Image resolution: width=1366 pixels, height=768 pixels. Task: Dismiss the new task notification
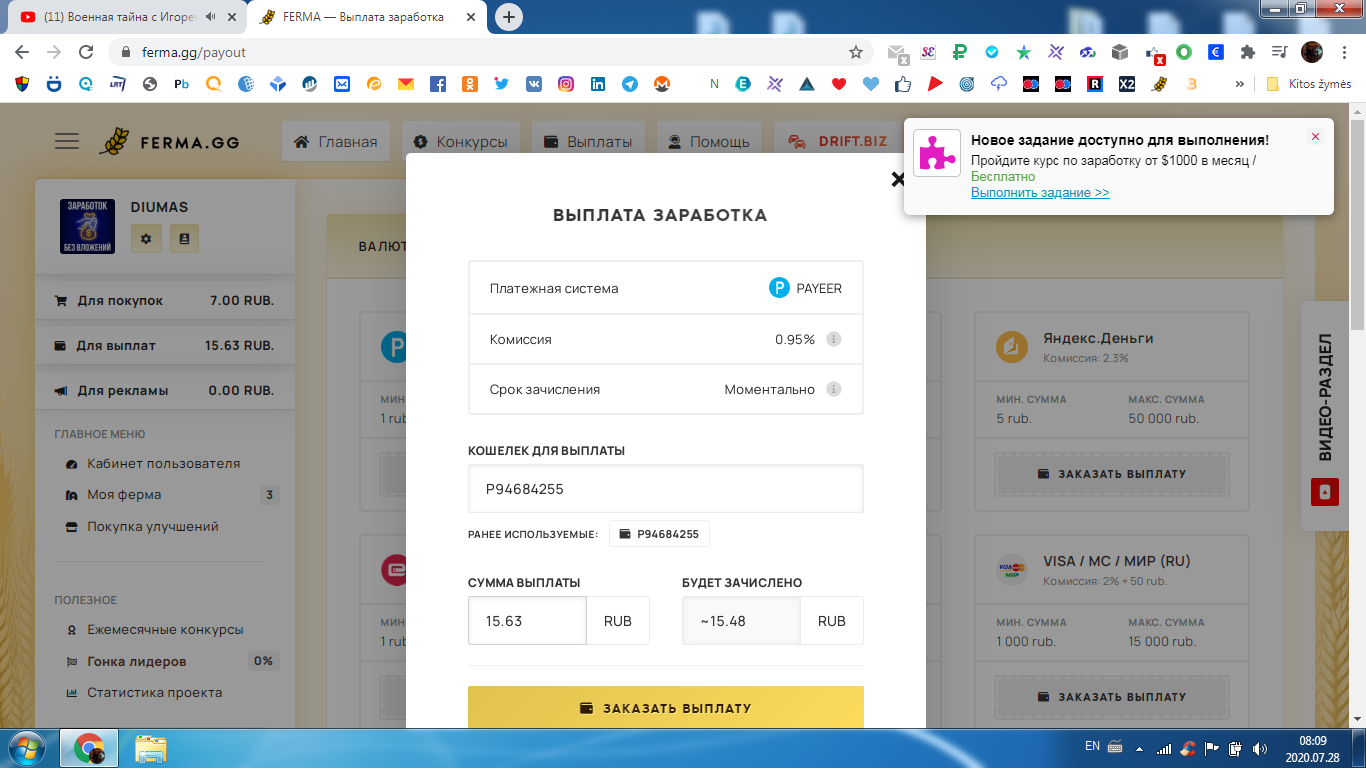(x=1315, y=137)
